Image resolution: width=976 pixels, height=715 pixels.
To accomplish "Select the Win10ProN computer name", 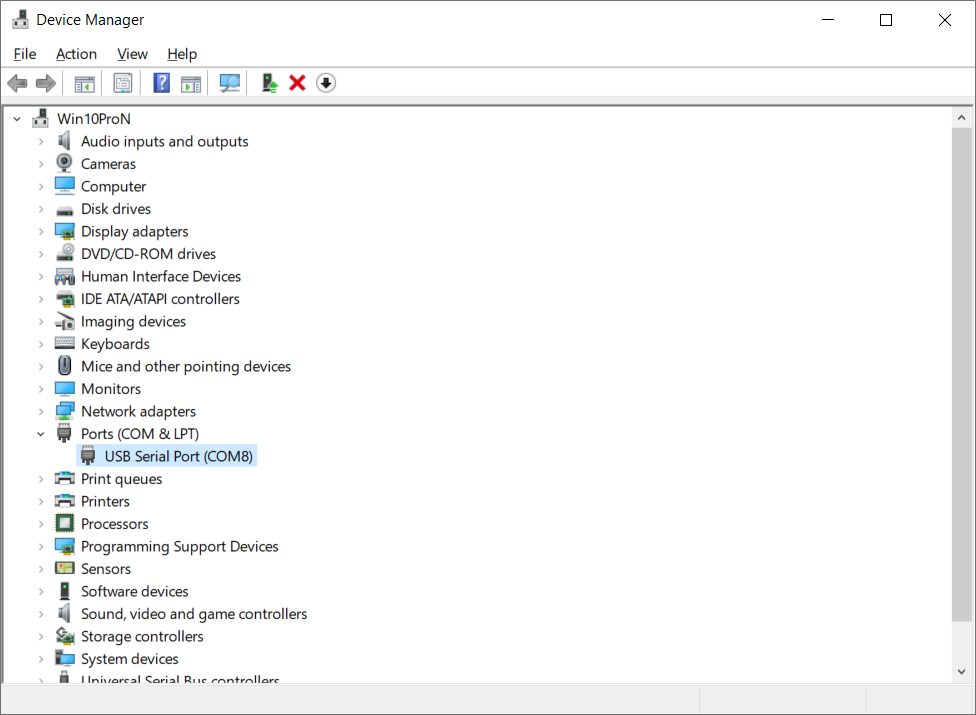I will [x=94, y=118].
